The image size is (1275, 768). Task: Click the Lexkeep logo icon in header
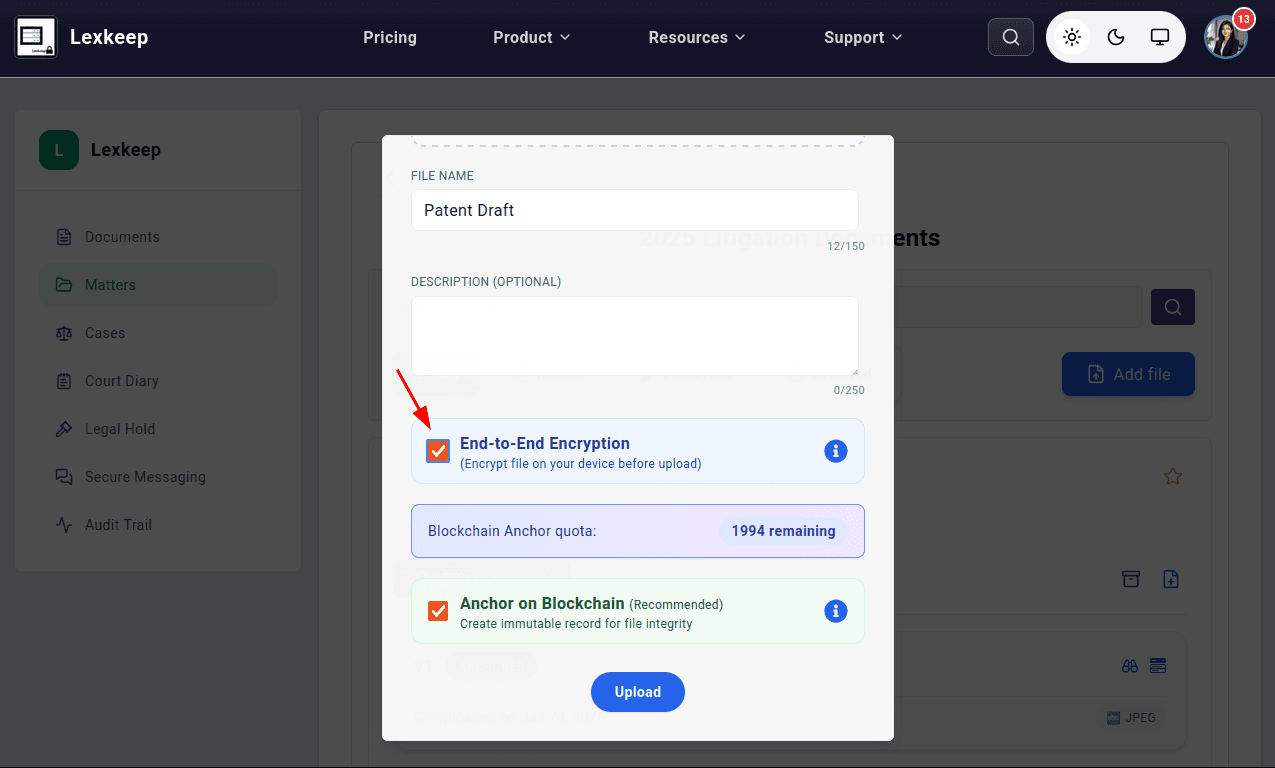coord(36,37)
